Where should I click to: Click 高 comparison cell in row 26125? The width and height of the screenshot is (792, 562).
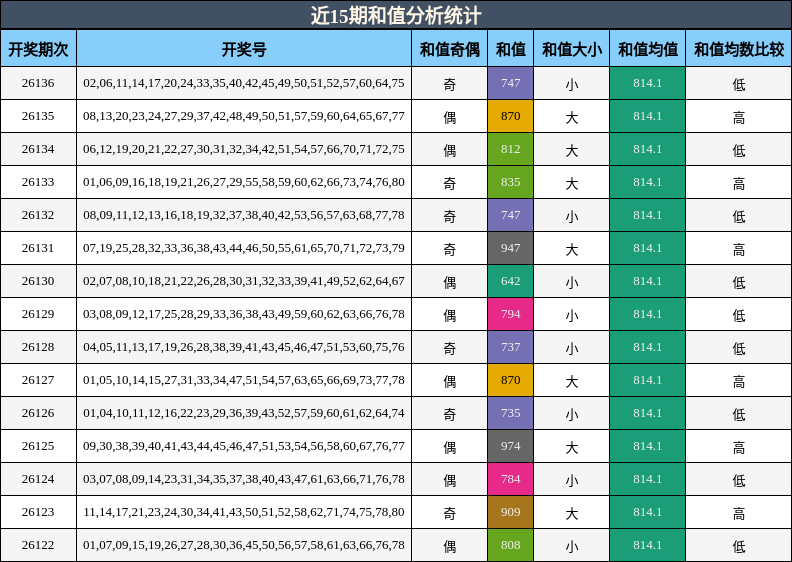[x=739, y=447]
